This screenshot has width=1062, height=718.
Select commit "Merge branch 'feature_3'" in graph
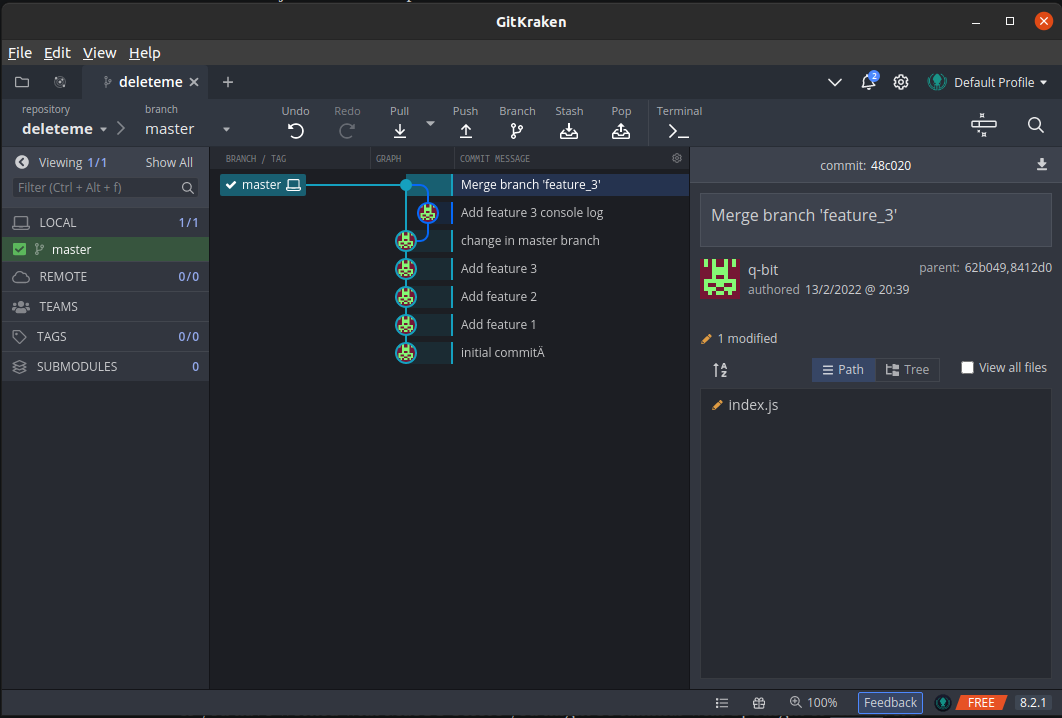tap(530, 184)
